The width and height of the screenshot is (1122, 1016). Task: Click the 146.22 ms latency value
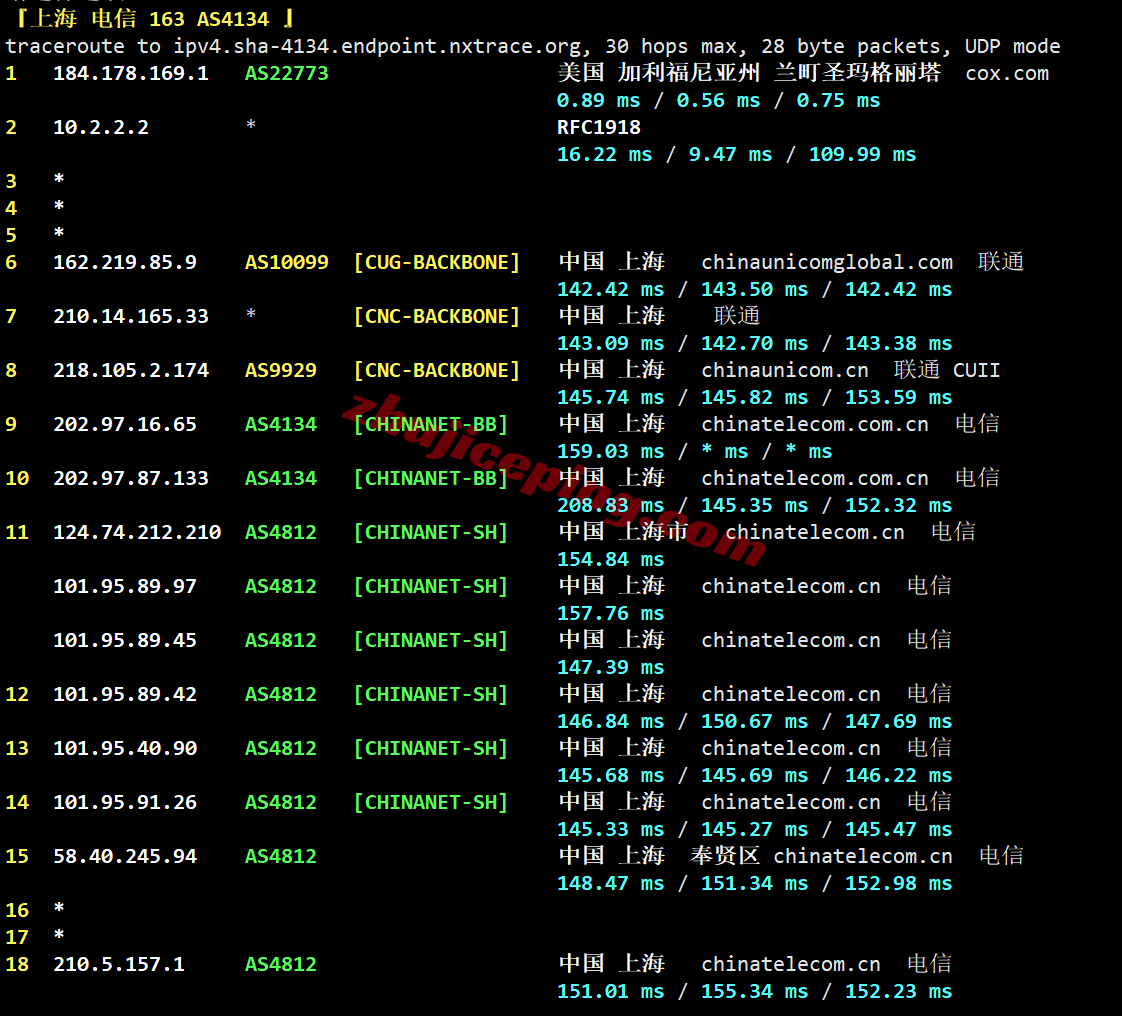[x=898, y=776]
